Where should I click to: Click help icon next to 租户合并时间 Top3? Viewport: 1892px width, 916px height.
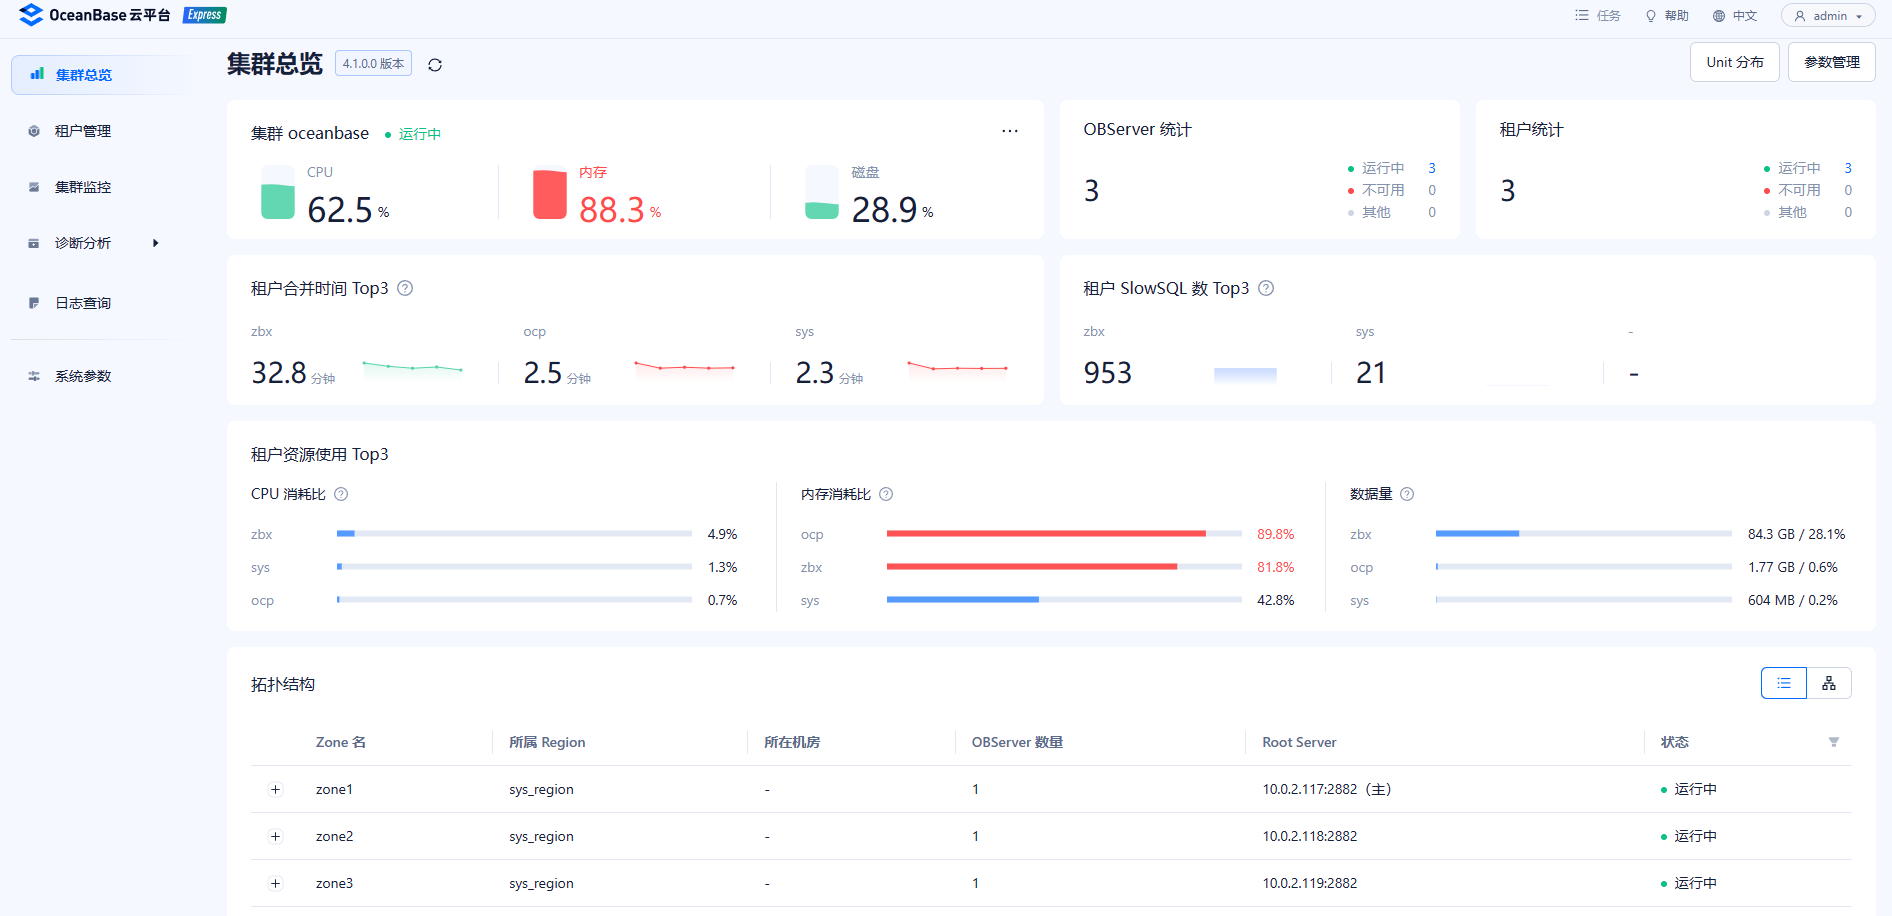(405, 288)
